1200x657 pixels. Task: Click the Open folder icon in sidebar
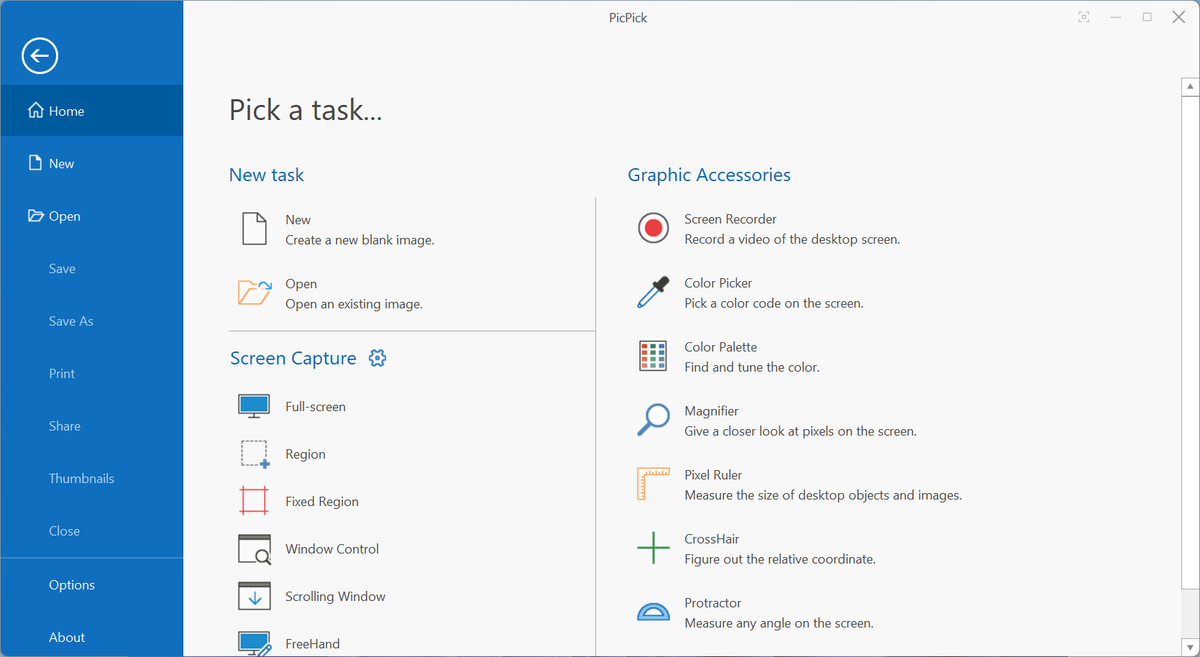coord(36,216)
